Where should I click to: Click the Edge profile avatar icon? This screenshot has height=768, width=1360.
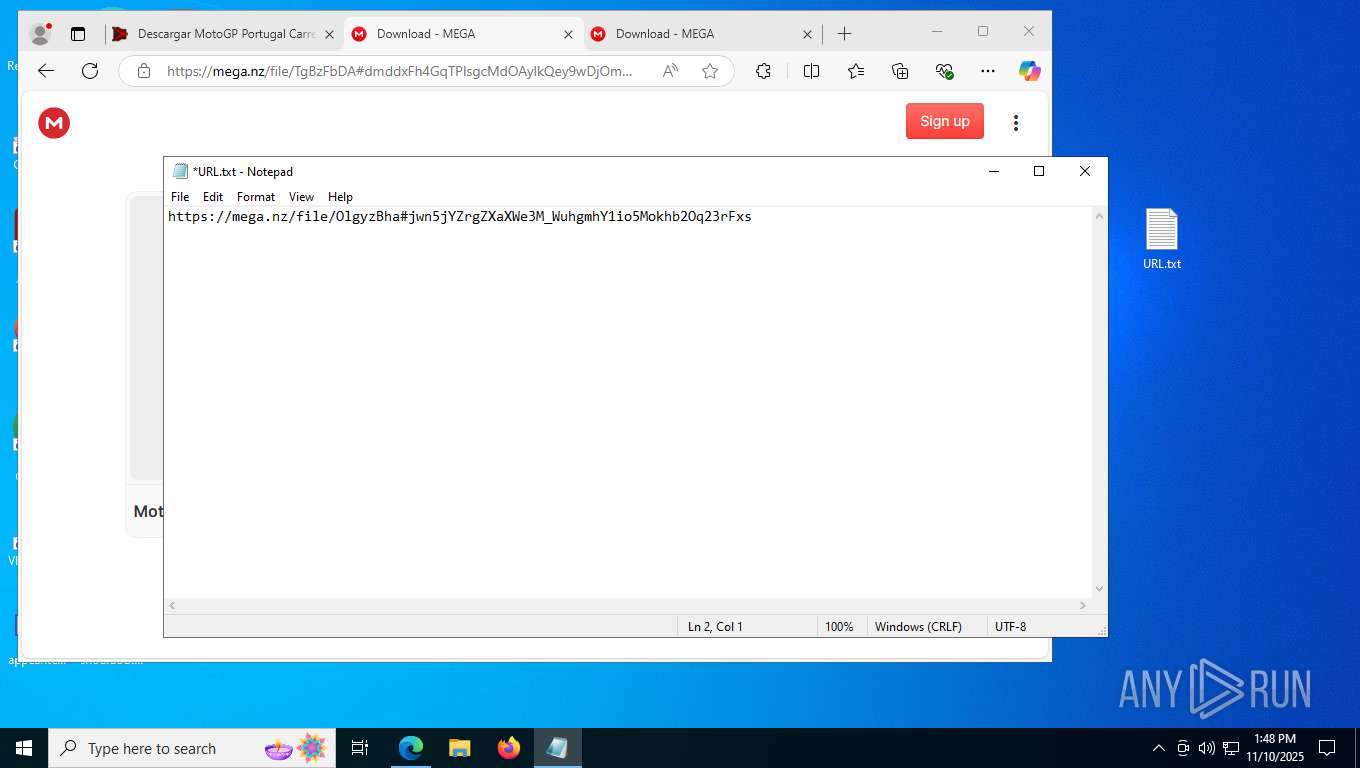40,34
